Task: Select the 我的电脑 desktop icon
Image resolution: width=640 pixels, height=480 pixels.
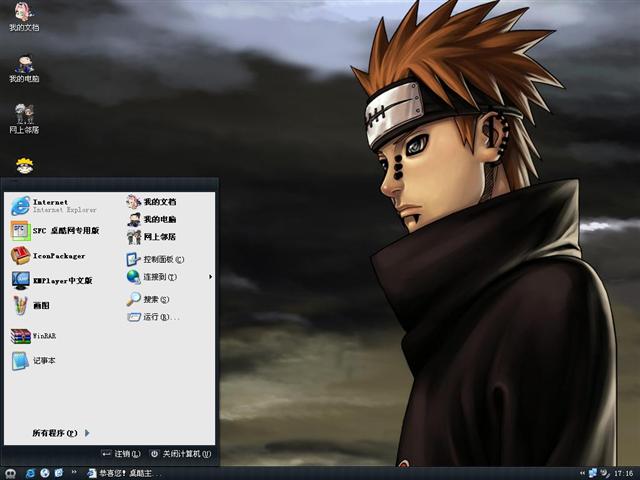Action: (24, 69)
